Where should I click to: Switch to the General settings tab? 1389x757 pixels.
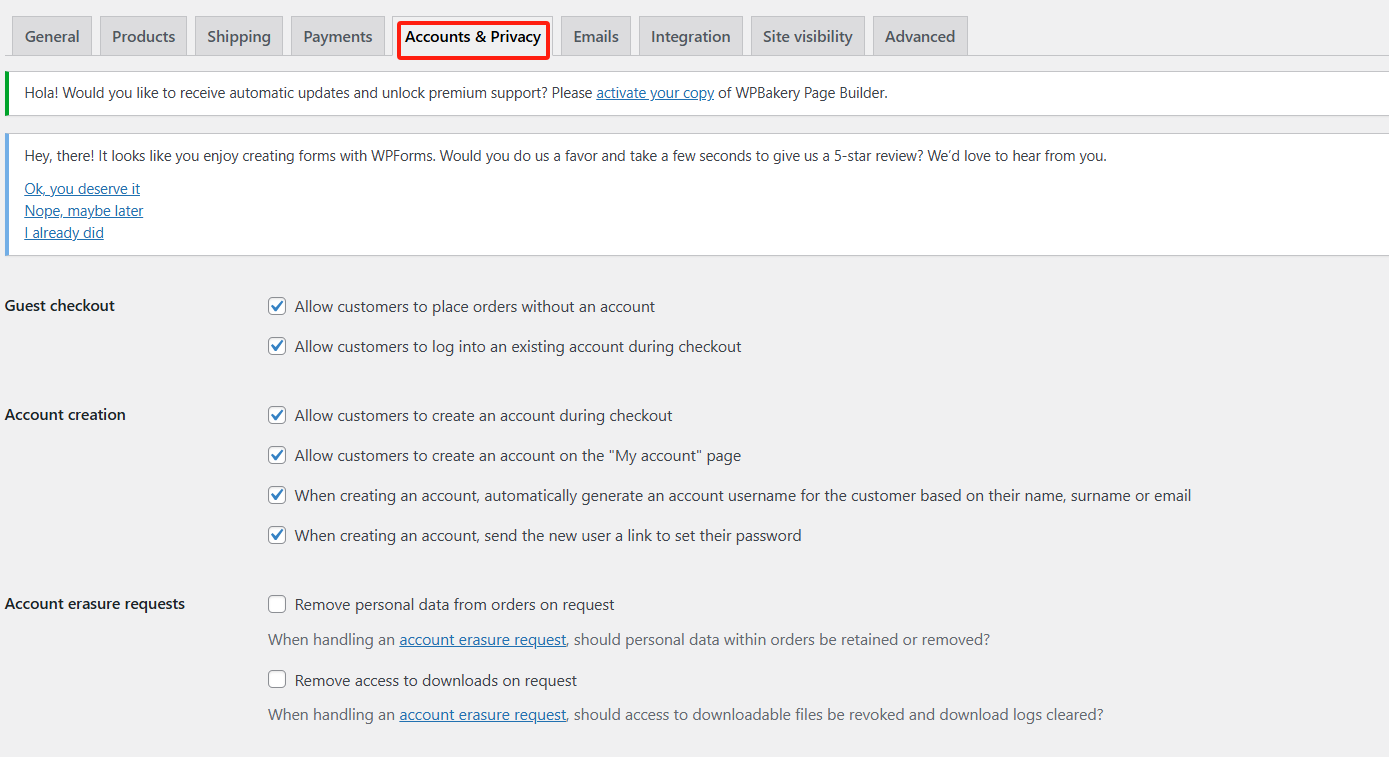51,35
